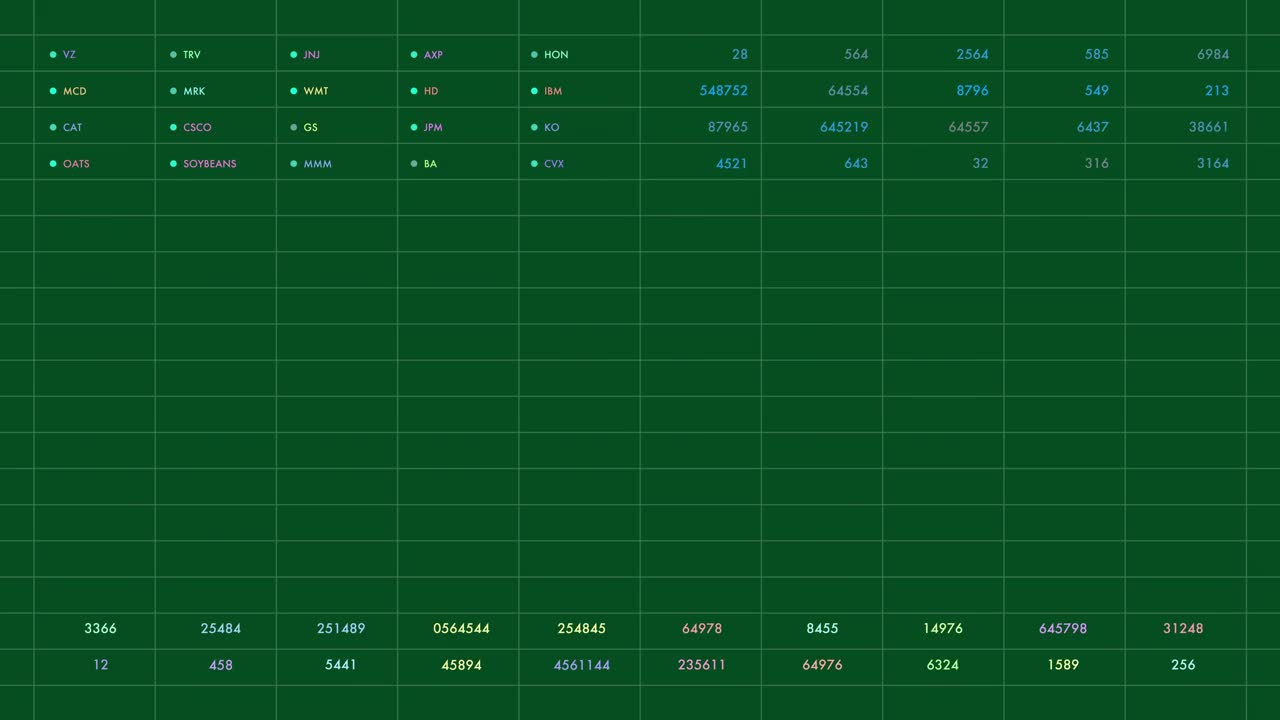Click the CSCO ticker label
This screenshot has width=1280, height=720.
click(198, 127)
